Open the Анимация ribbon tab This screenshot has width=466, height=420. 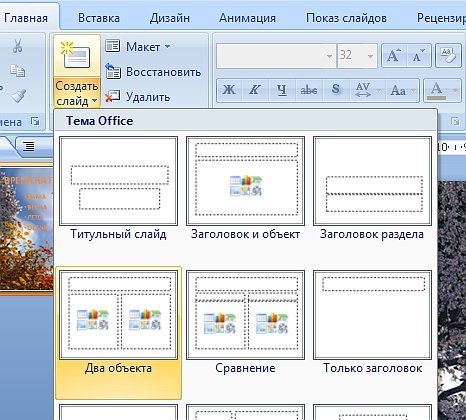(x=247, y=18)
